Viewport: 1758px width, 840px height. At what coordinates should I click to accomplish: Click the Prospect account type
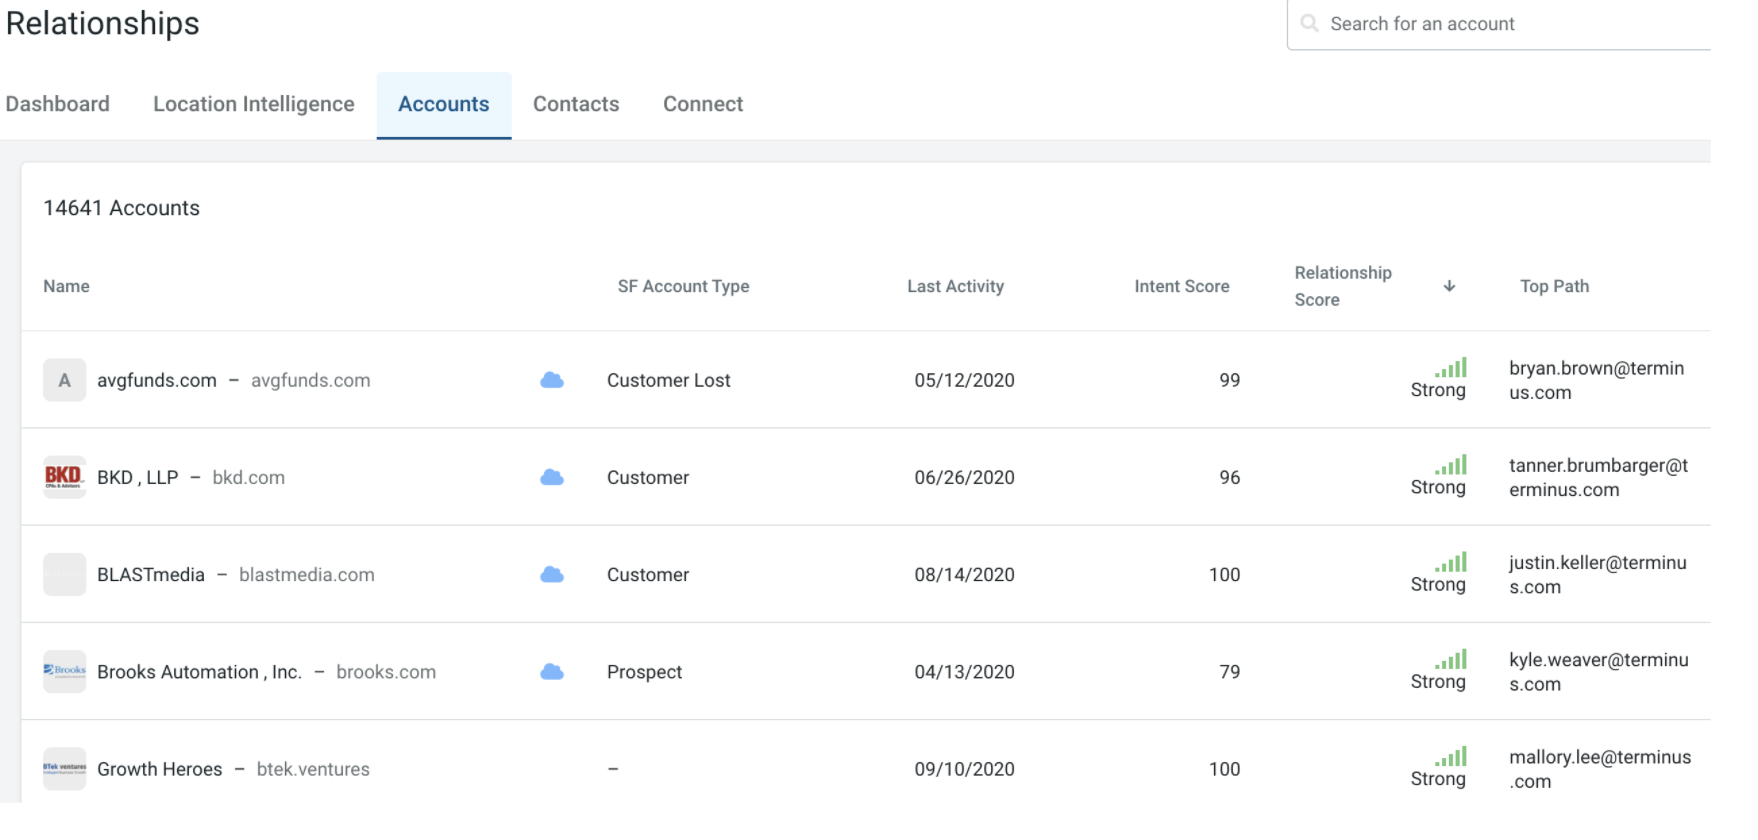(x=645, y=671)
